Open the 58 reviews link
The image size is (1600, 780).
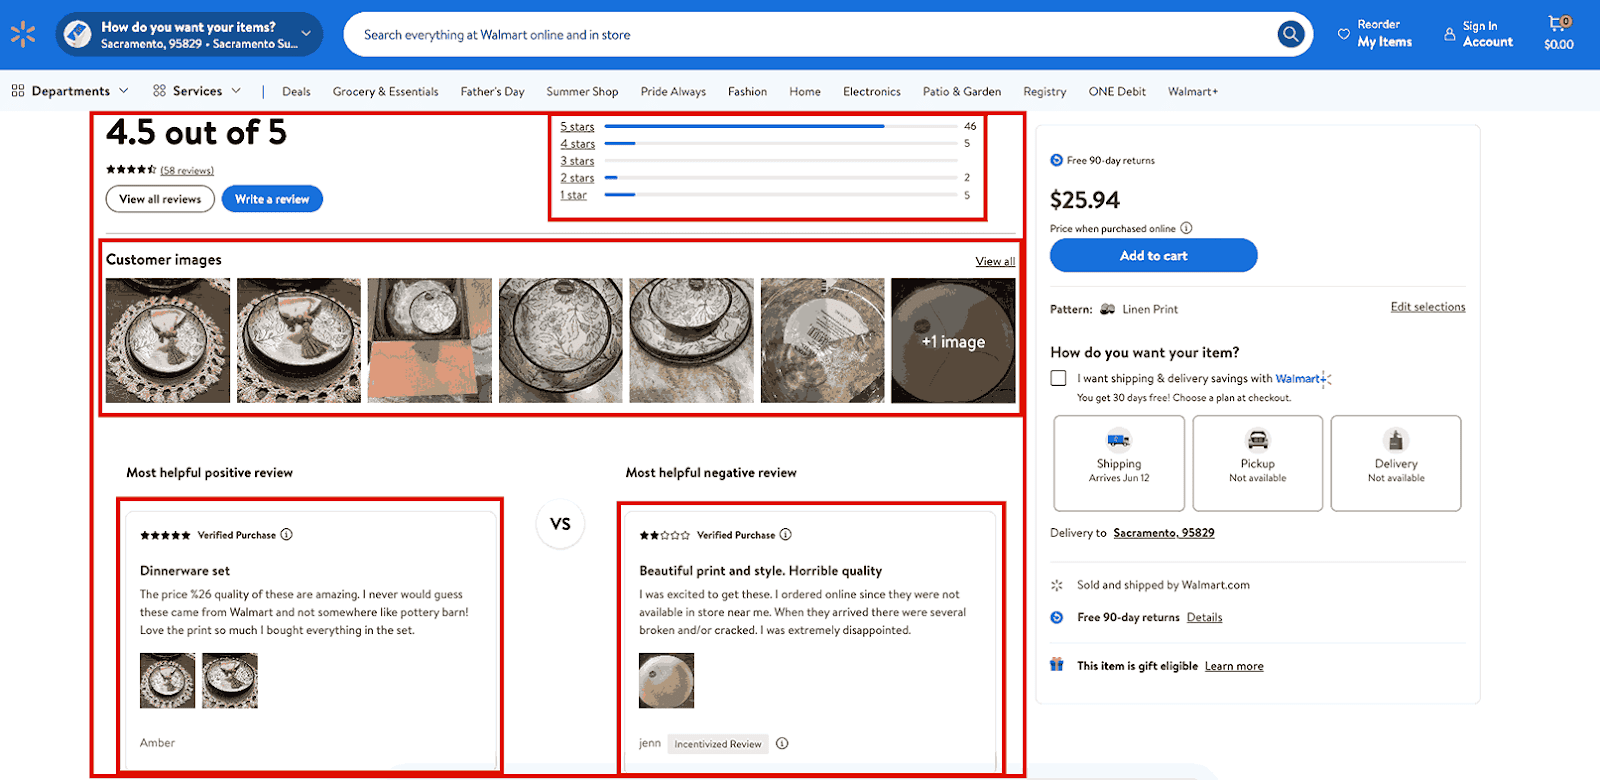(187, 170)
